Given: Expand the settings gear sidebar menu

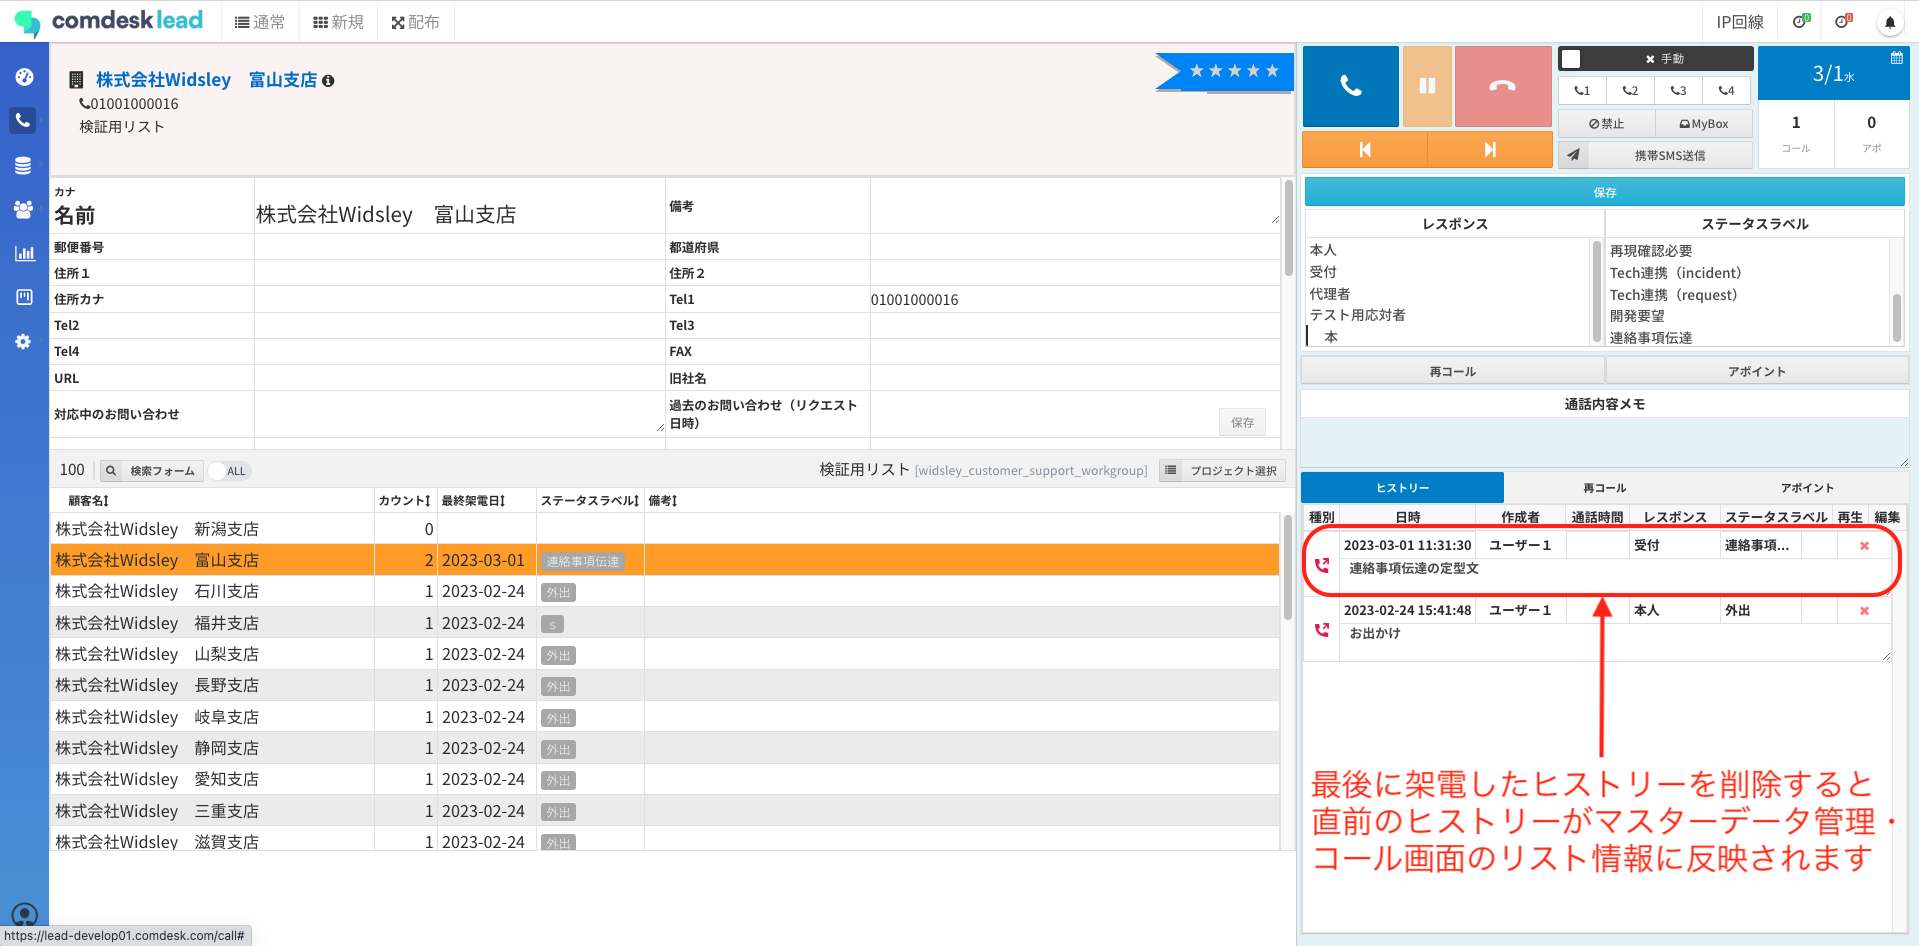Looking at the screenshot, I should [x=24, y=342].
